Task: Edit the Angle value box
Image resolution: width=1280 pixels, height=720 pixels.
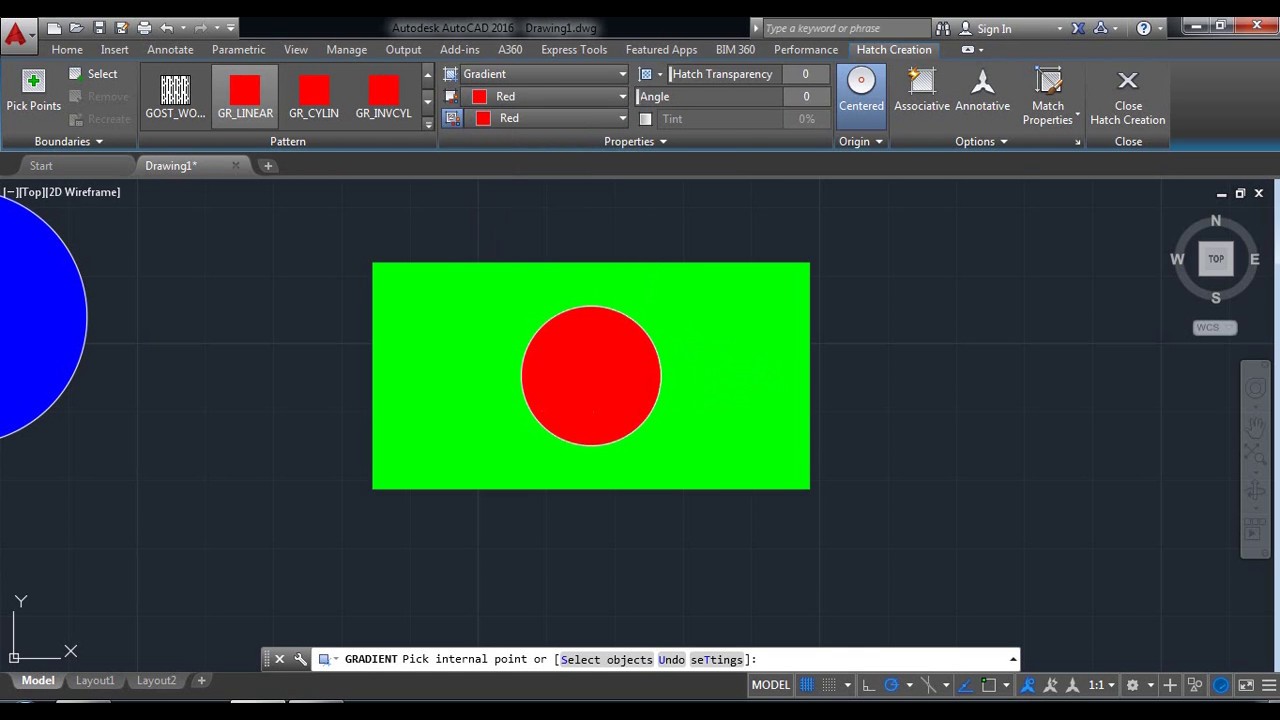Action: coord(806,97)
